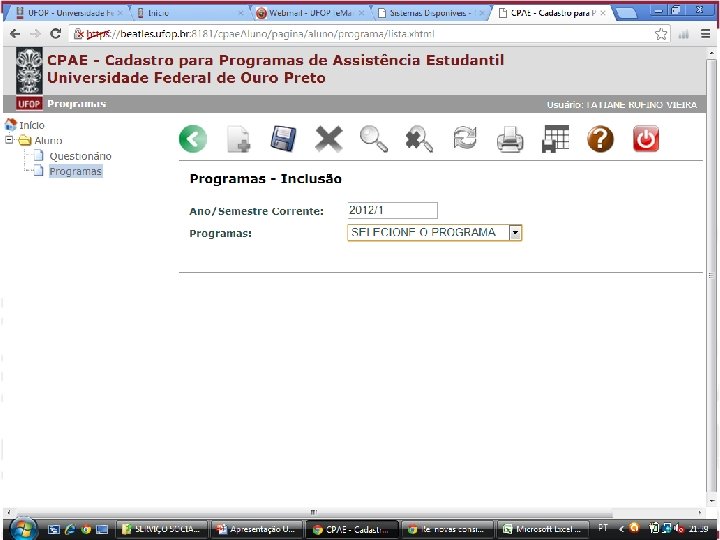The image size is (720, 540).
Task: Select the CPAE - Cadastro browser tab
Action: (x=551, y=13)
